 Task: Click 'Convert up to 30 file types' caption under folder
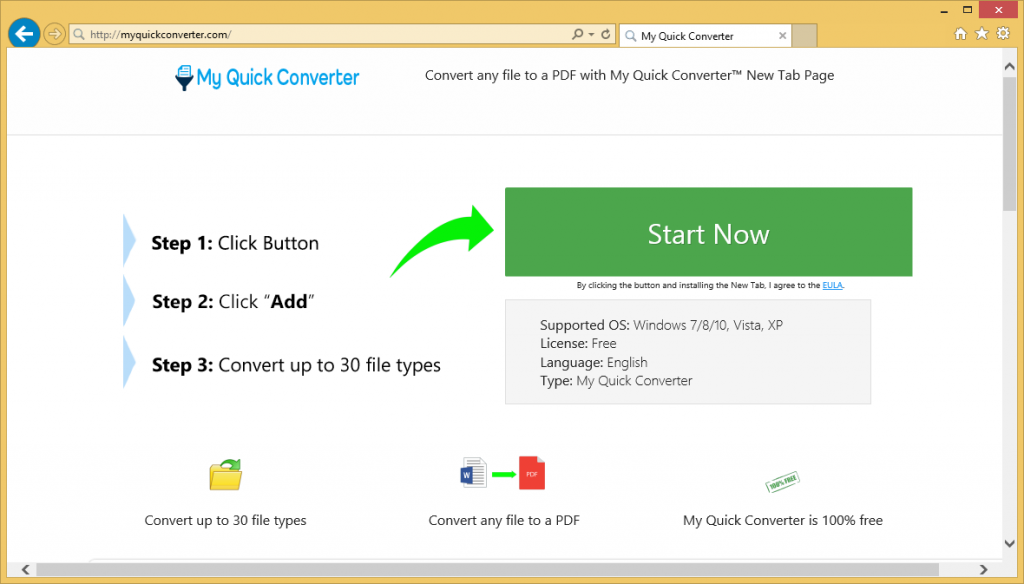225,521
